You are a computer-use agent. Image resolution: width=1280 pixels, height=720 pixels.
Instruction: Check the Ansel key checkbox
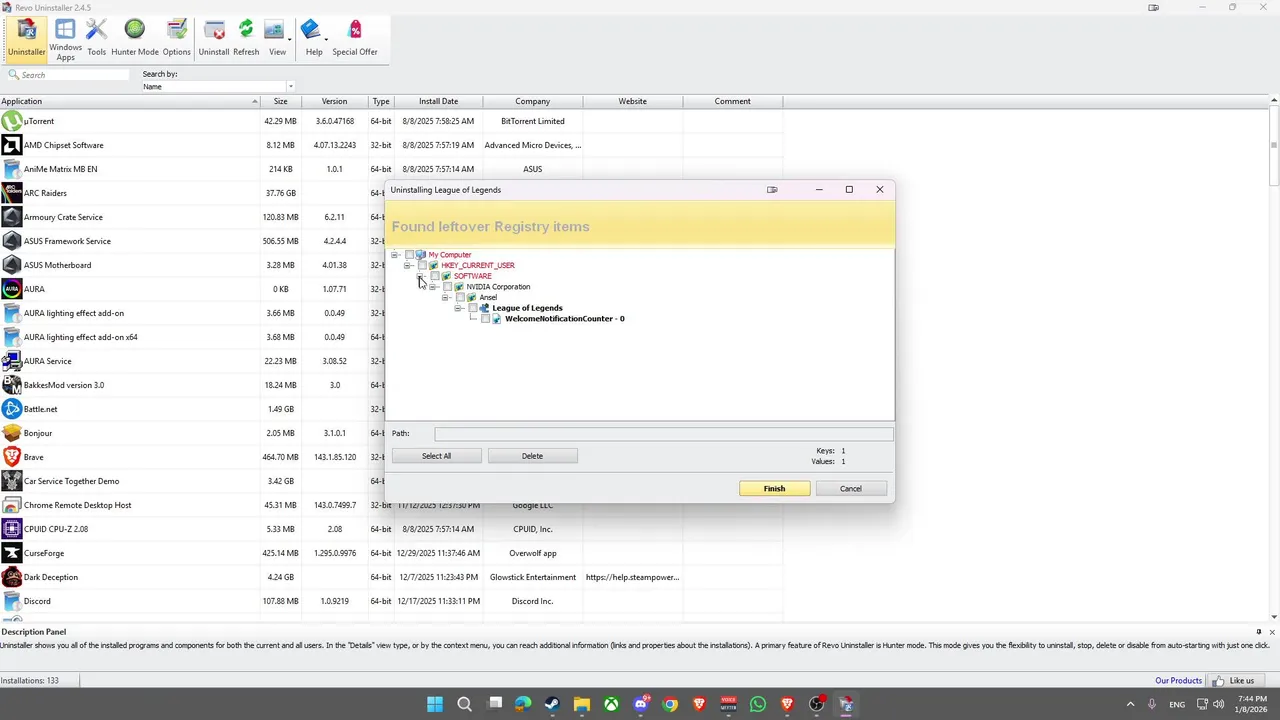[460, 297]
